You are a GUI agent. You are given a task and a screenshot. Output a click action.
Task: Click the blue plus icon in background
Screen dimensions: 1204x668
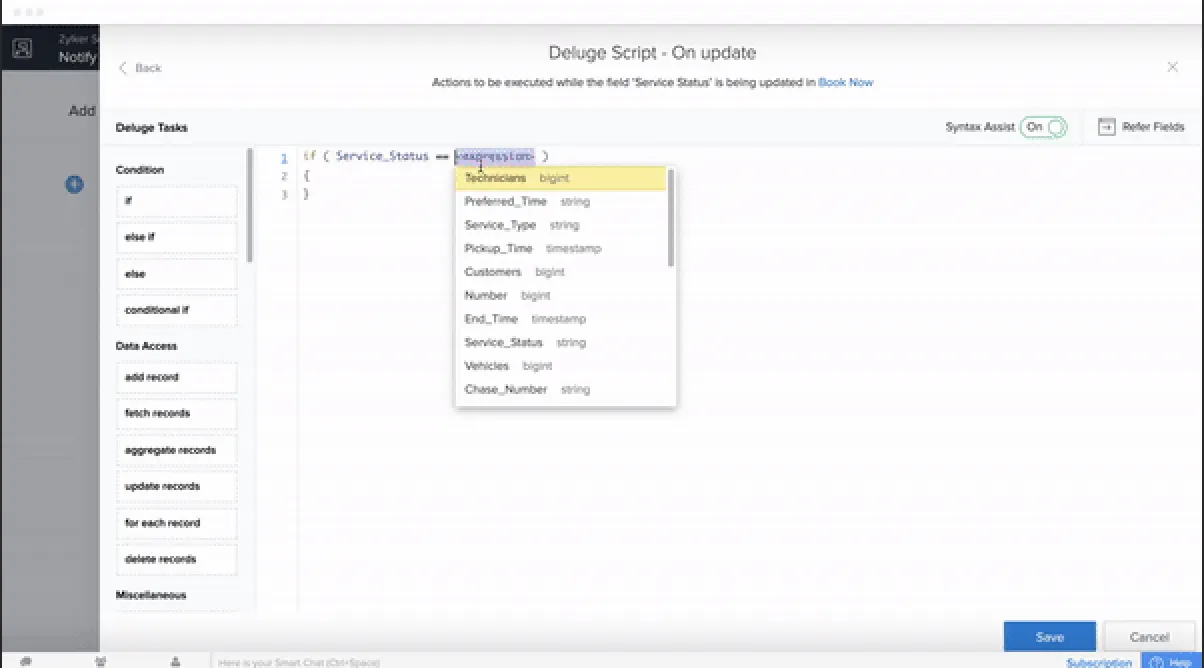tap(74, 184)
